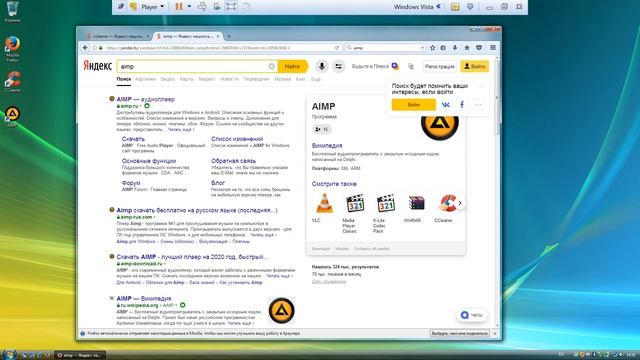Select Mozilla Firefox desktop shortcut
Image resolution: width=640 pixels, height=360 pixels.
13,49
